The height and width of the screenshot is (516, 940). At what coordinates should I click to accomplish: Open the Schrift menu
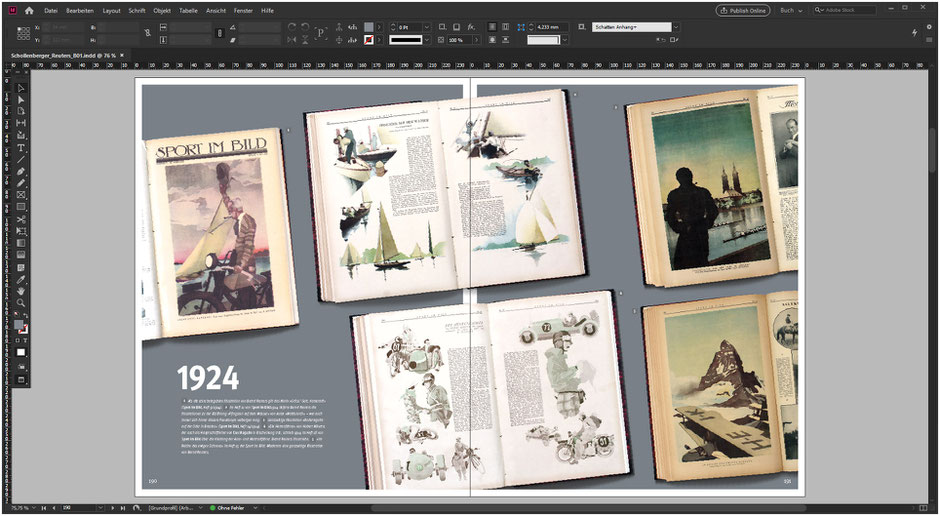click(137, 11)
